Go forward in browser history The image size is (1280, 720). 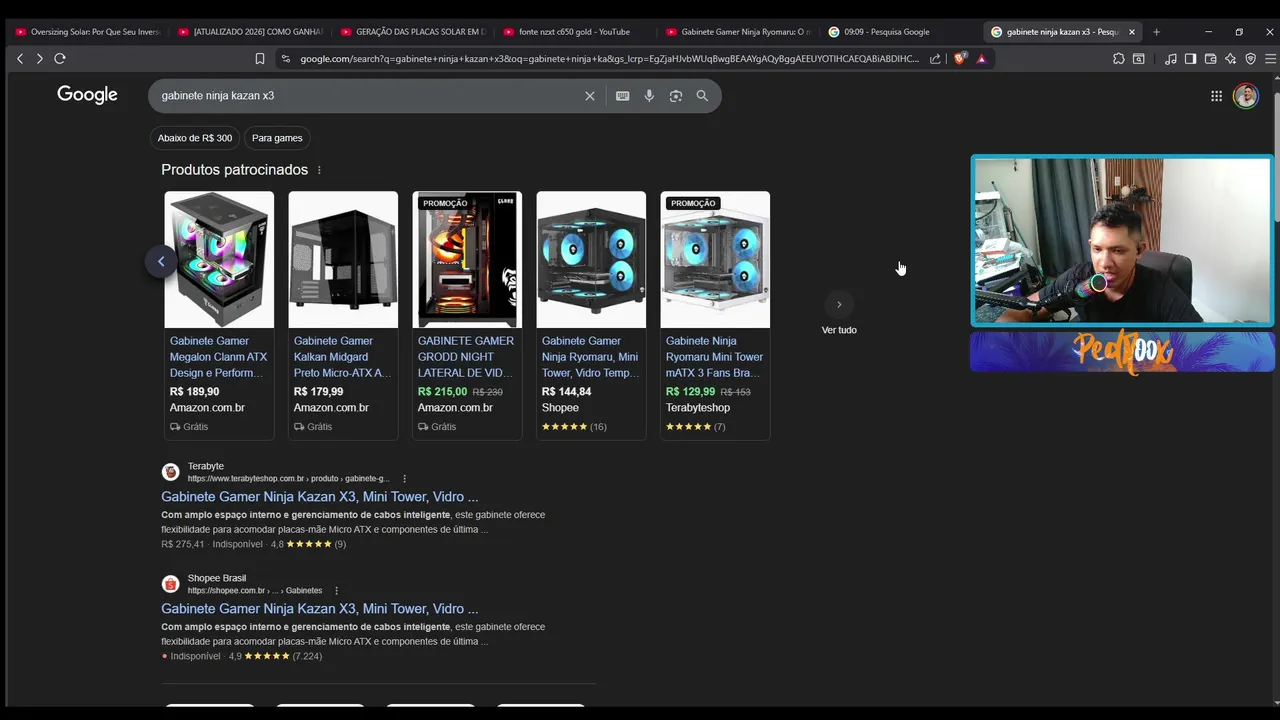coord(39,59)
